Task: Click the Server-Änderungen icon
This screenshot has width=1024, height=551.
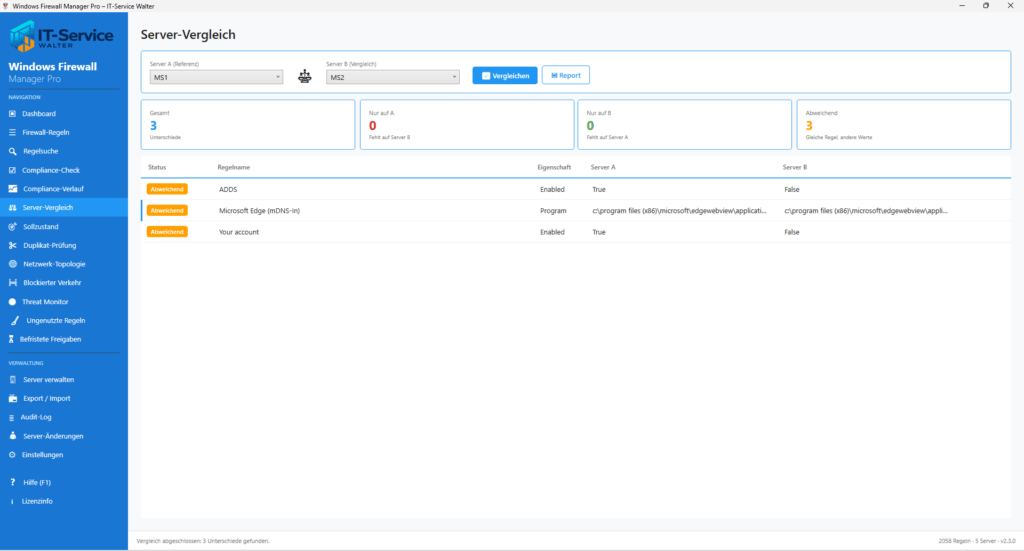Action: coord(12,436)
